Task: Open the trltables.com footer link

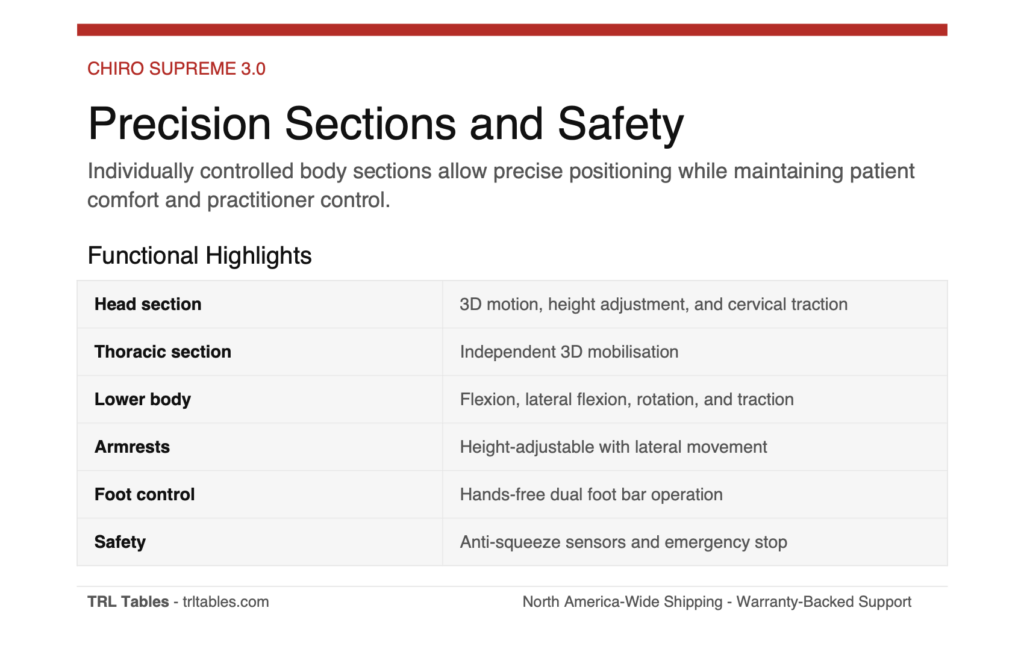Action: point(225,602)
